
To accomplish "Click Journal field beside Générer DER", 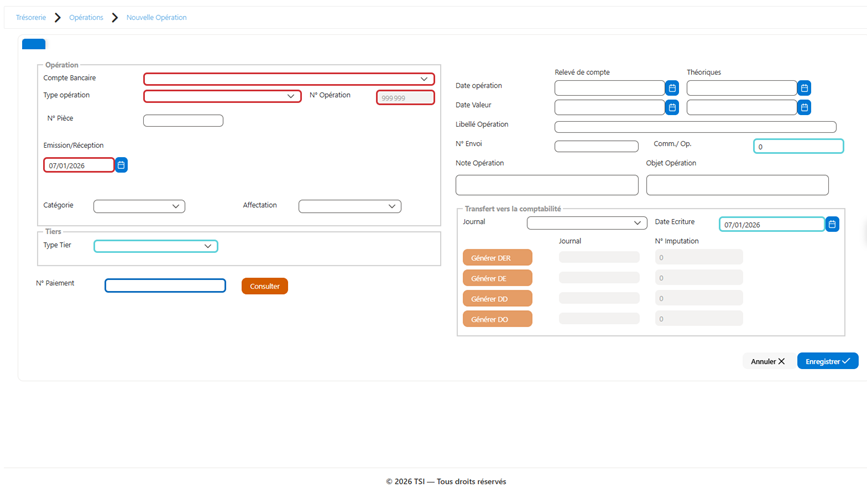I will click(x=599, y=257).
